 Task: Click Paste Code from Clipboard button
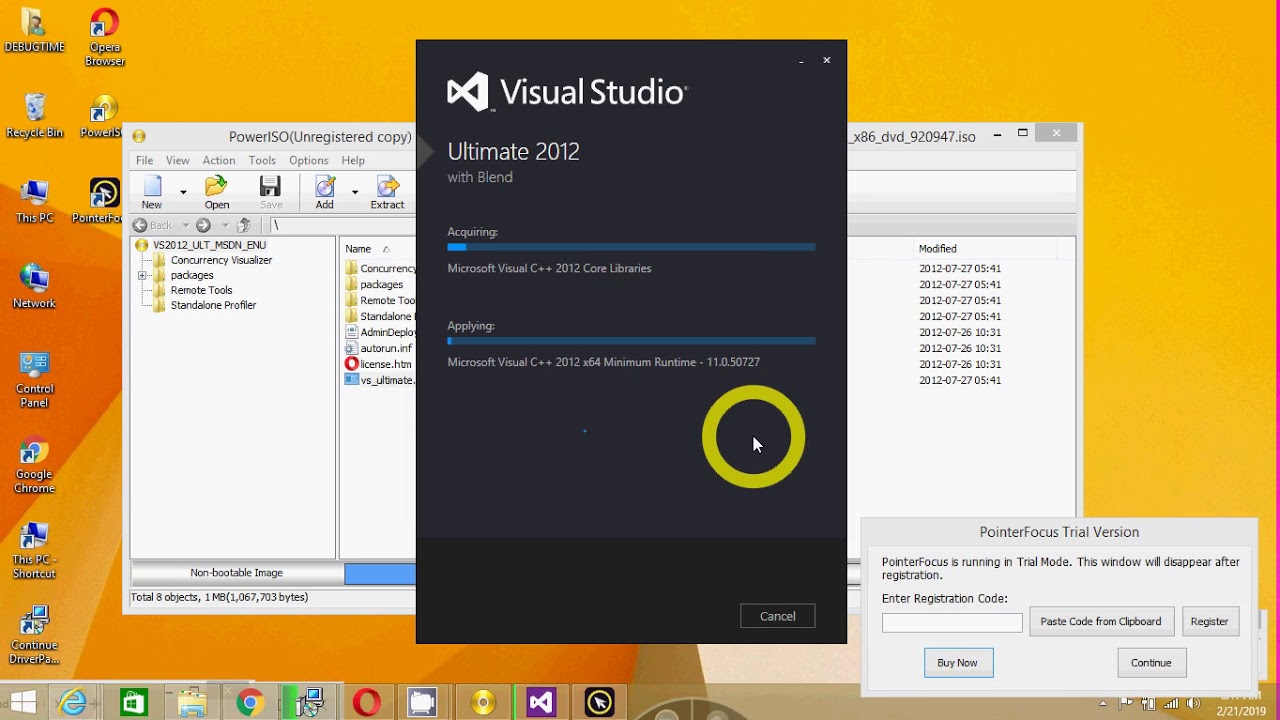pyautogui.click(x=1100, y=621)
